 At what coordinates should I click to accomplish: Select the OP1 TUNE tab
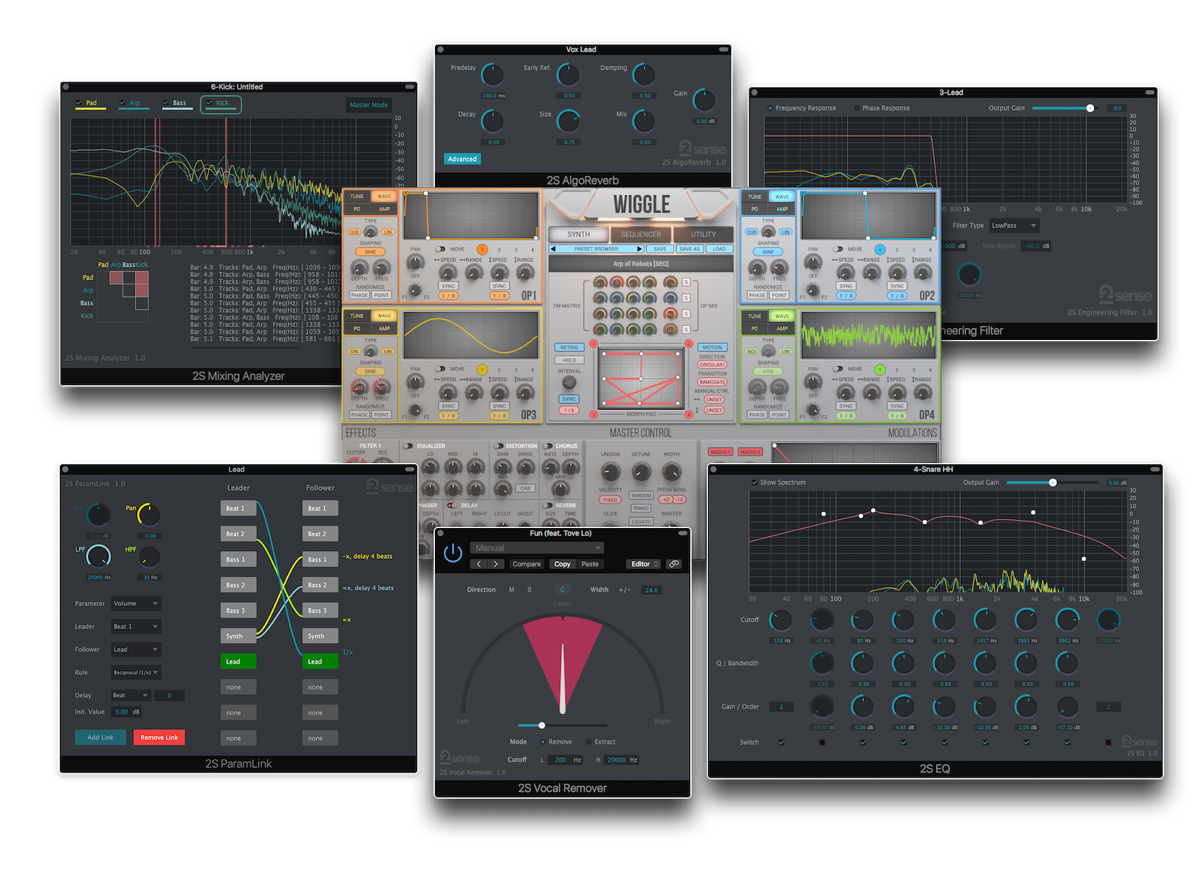coord(356,197)
